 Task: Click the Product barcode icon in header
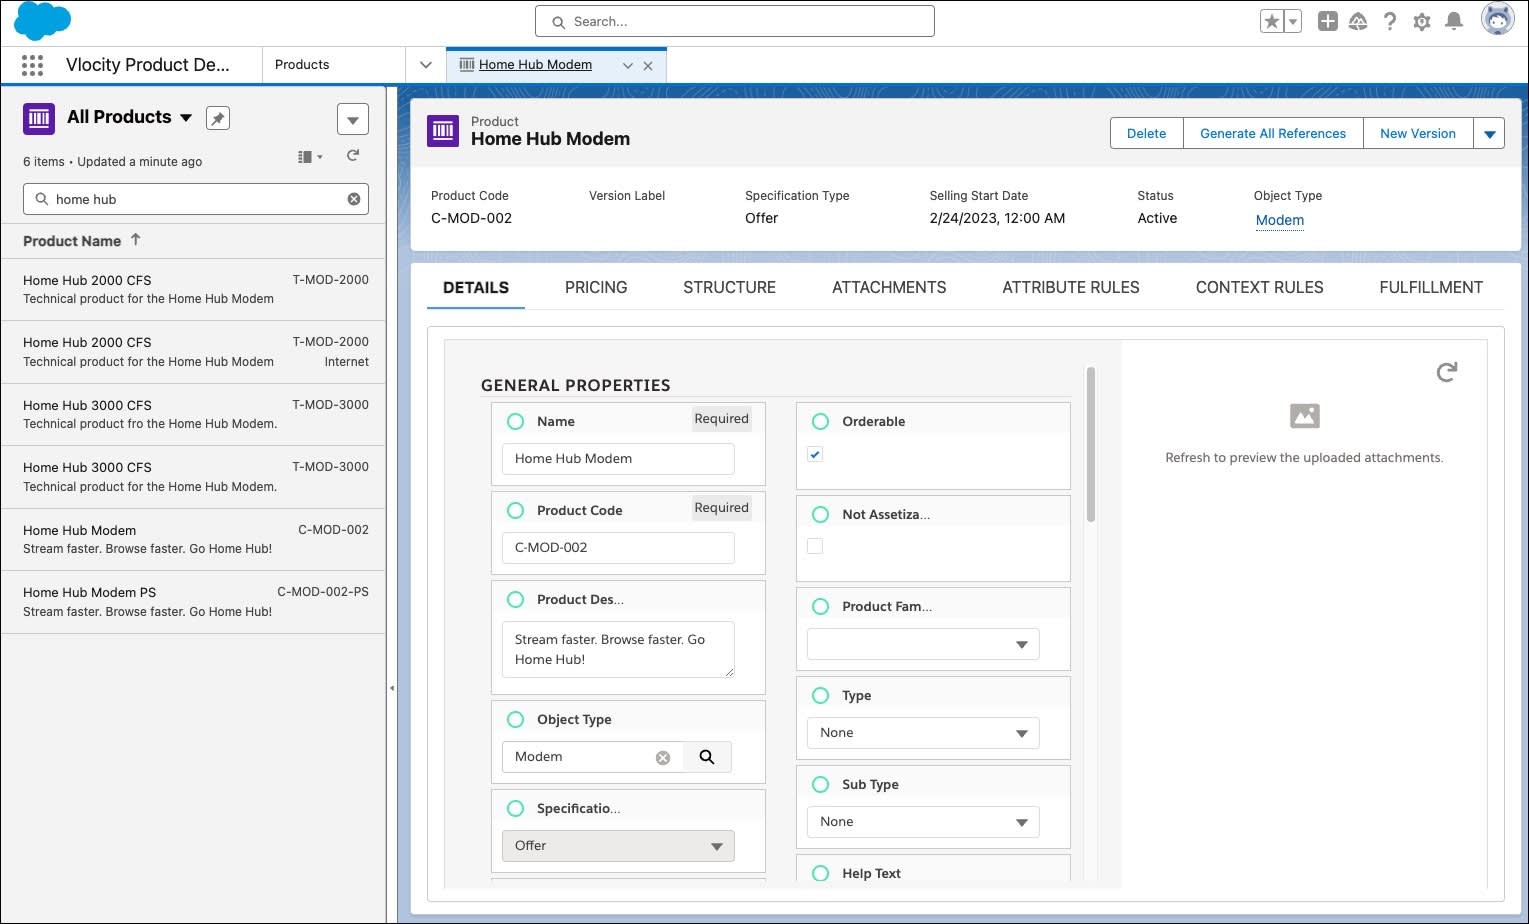point(443,131)
